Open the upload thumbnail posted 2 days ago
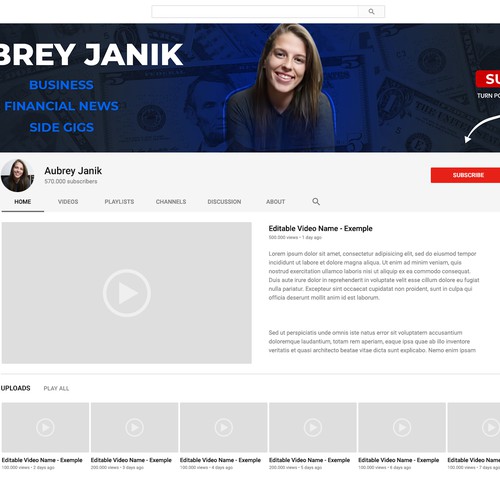 45,427
